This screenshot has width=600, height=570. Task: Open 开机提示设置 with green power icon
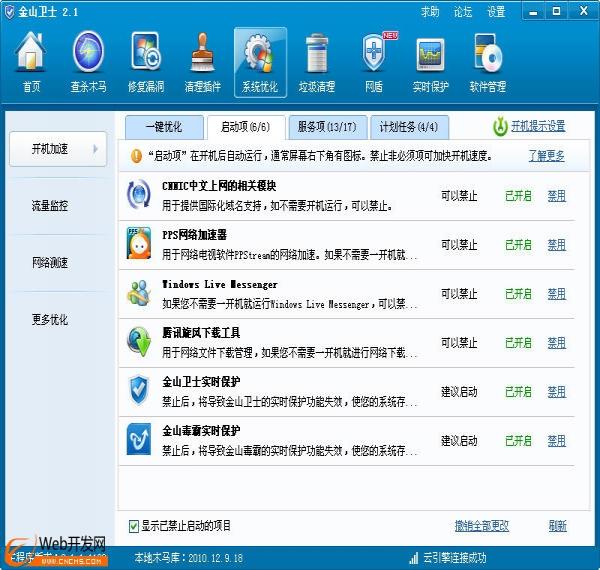[528, 127]
